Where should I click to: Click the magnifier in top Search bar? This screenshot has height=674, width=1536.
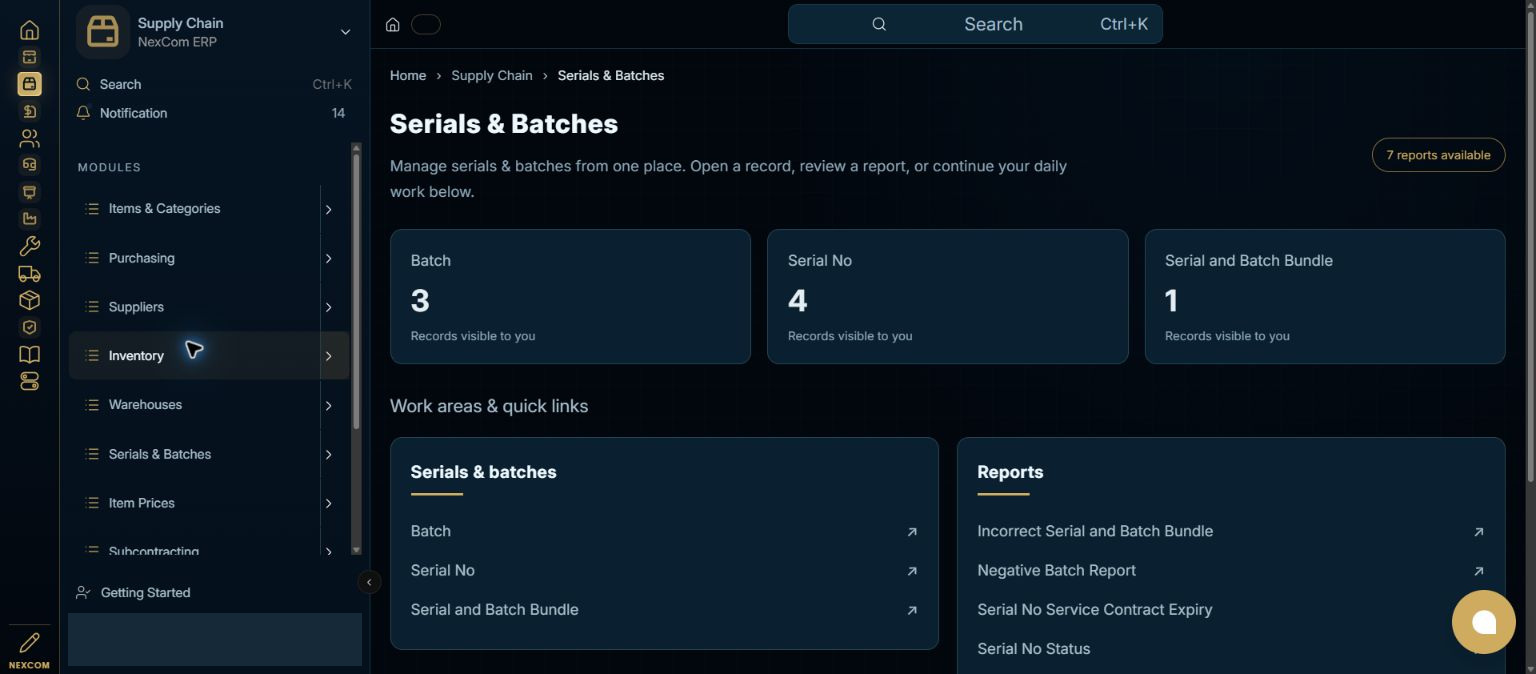[879, 24]
